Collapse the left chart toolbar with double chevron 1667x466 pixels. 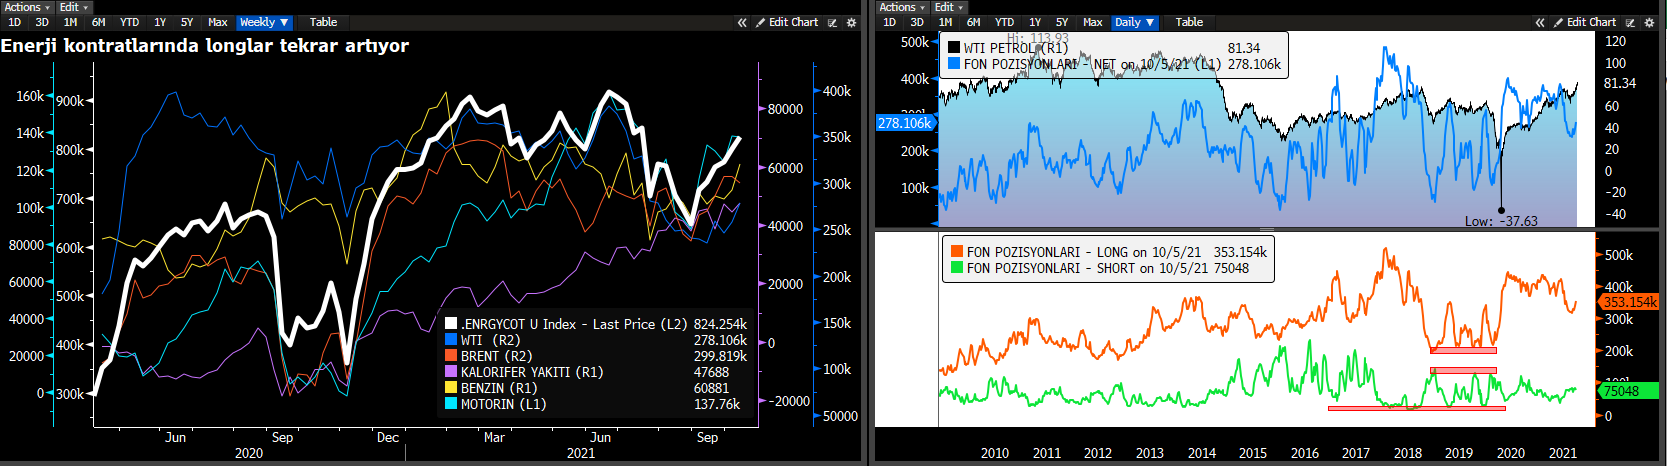coord(742,22)
